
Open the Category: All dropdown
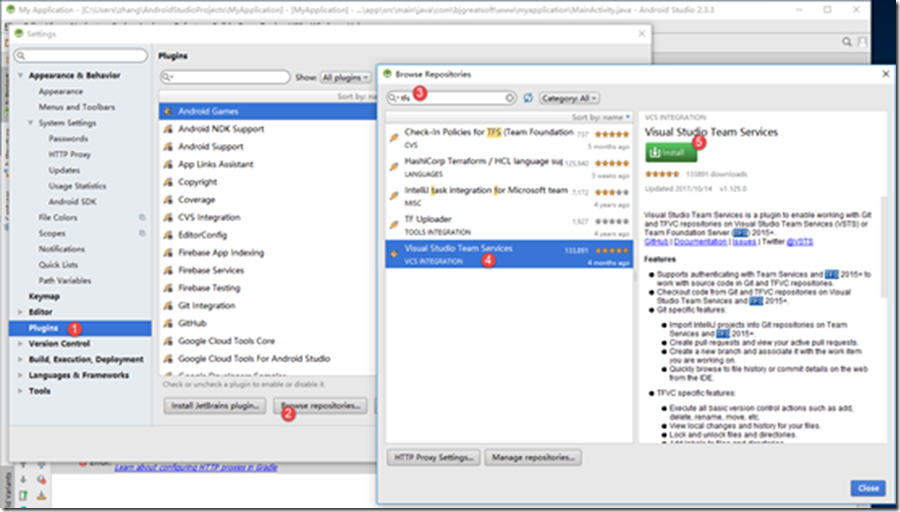(x=569, y=98)
